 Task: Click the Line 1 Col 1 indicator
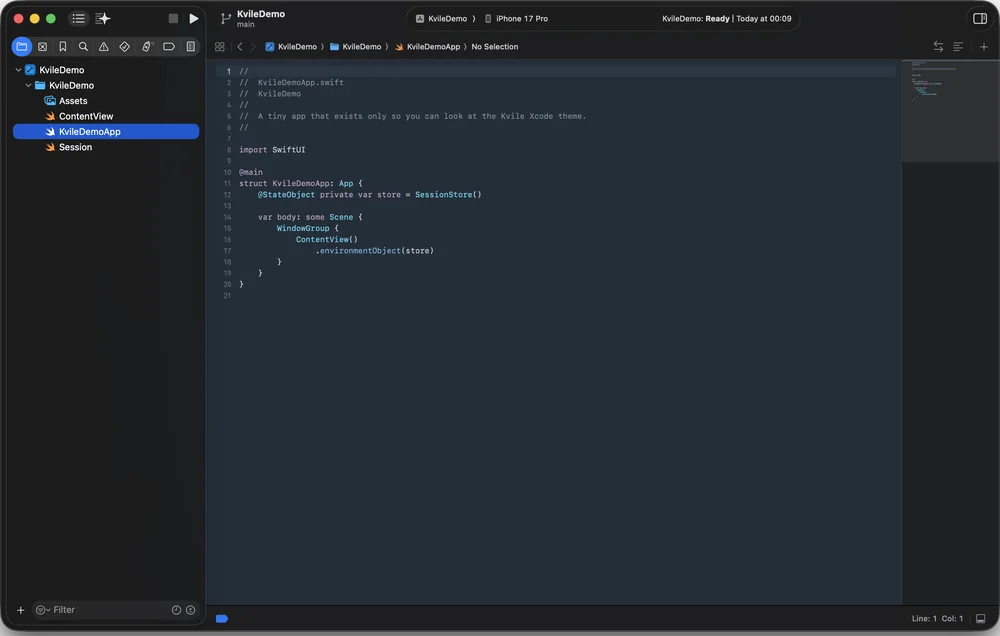click(937, 618)
